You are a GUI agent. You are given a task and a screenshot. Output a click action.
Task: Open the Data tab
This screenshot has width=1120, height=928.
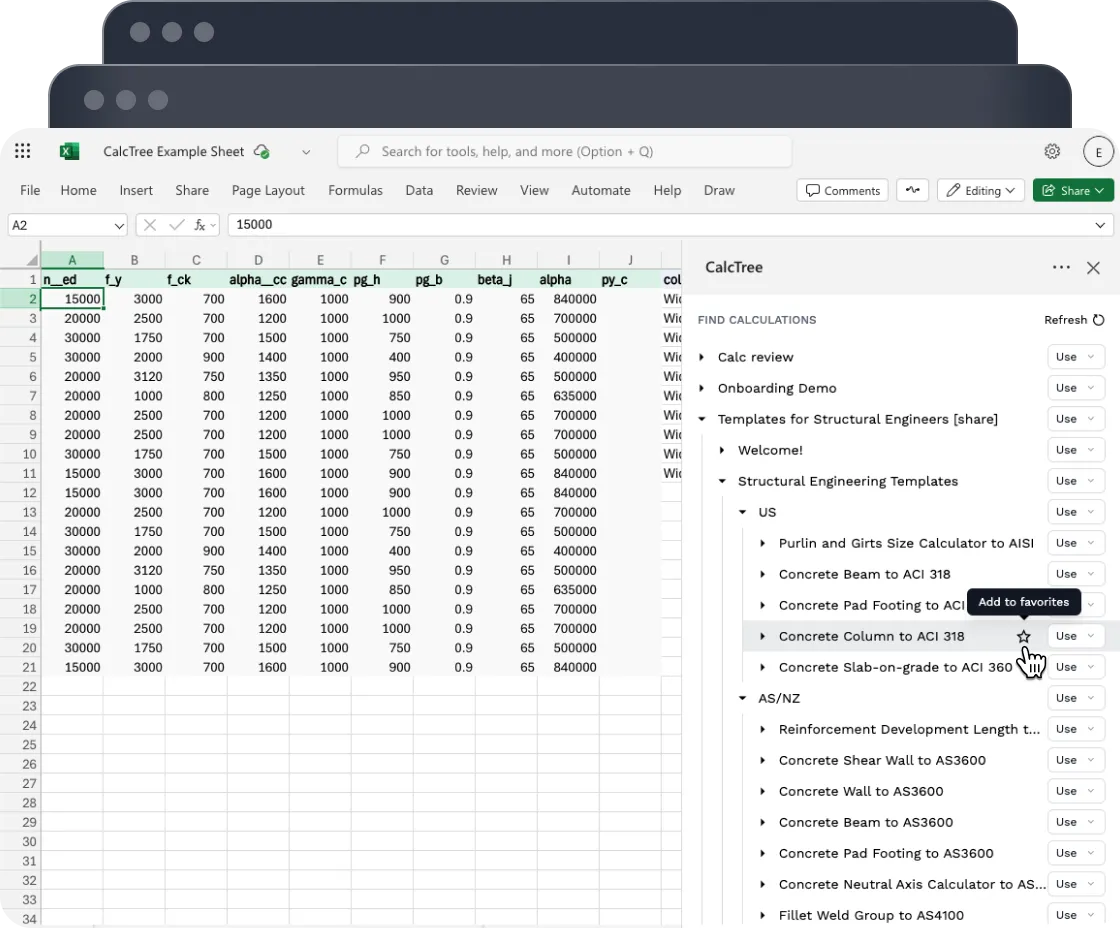click(x=419, y=190)
